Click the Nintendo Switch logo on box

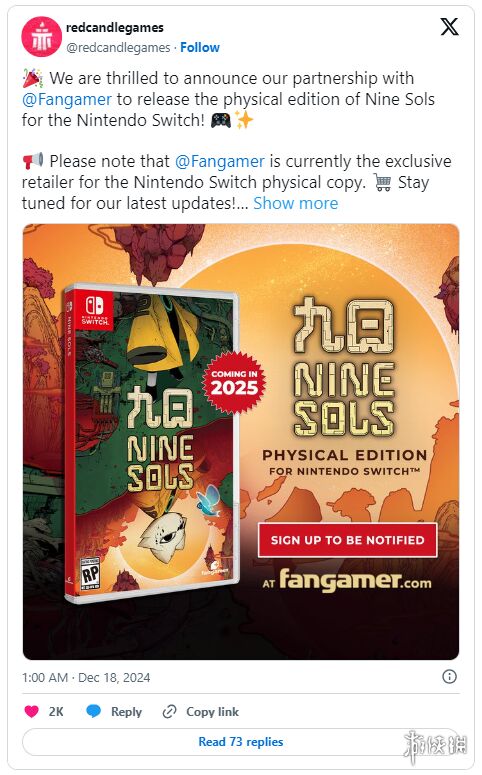point(95,310)
